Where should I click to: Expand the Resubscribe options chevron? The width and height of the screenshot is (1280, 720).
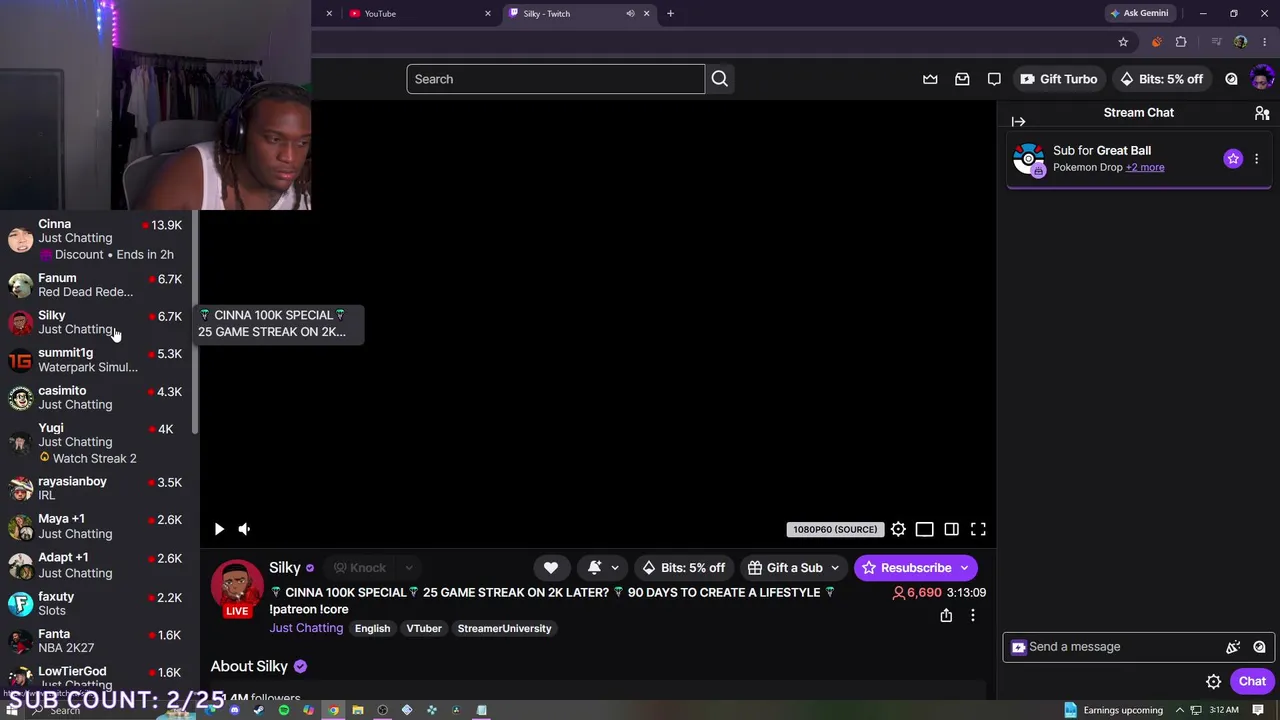point(965,568)
